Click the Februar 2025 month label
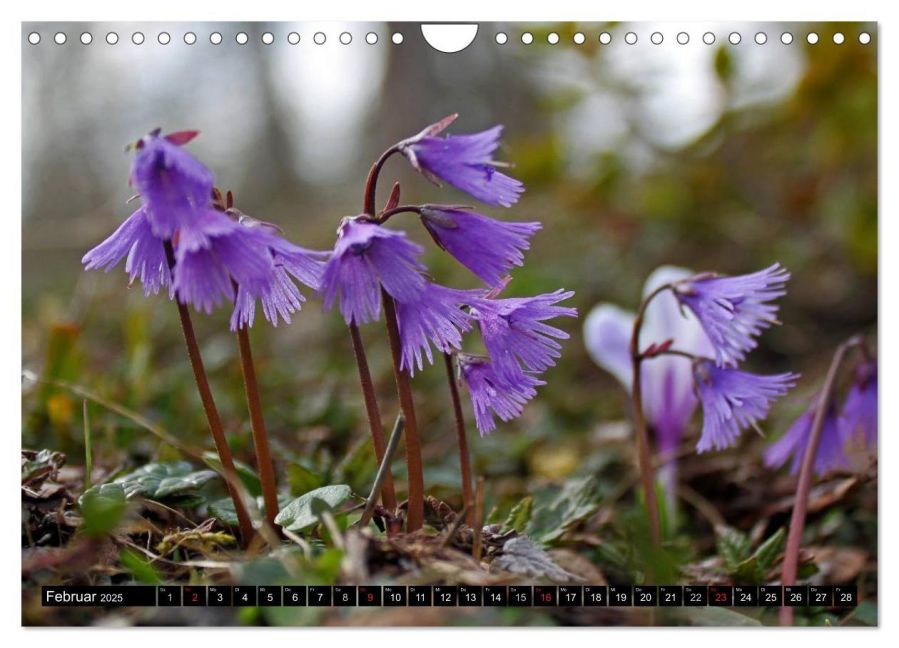 84,597
